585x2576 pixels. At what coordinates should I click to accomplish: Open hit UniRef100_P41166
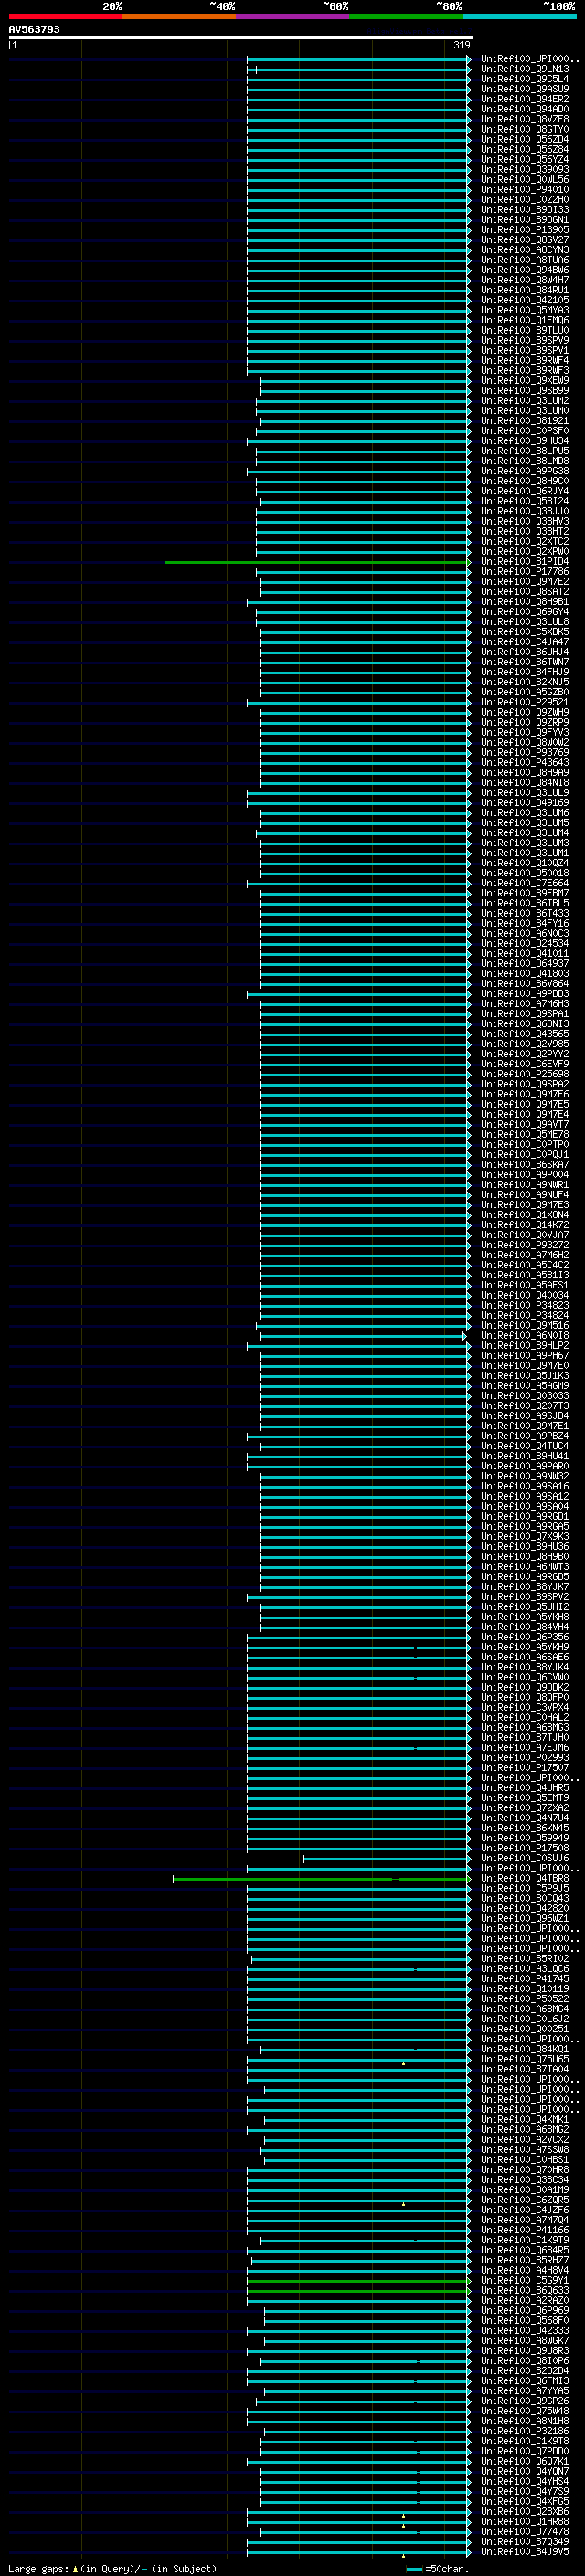click(x=524, y=2229)
